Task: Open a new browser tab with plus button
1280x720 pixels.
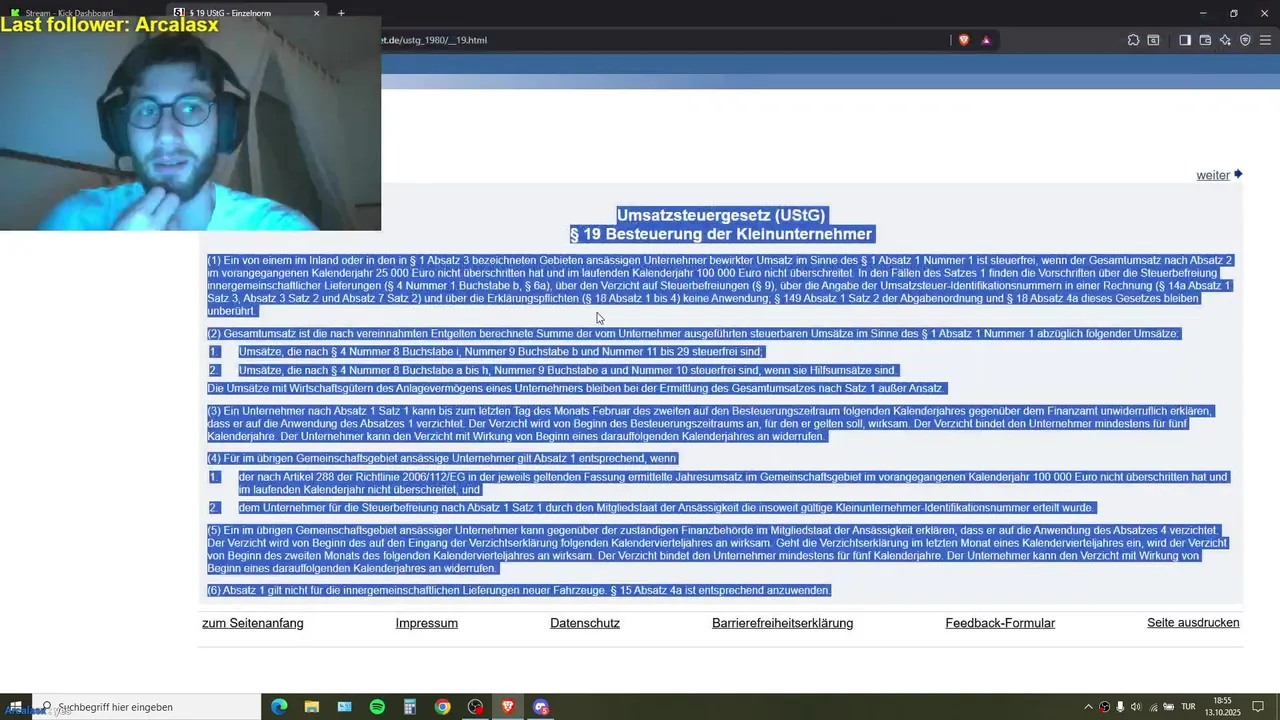Action: coord(341,13)
